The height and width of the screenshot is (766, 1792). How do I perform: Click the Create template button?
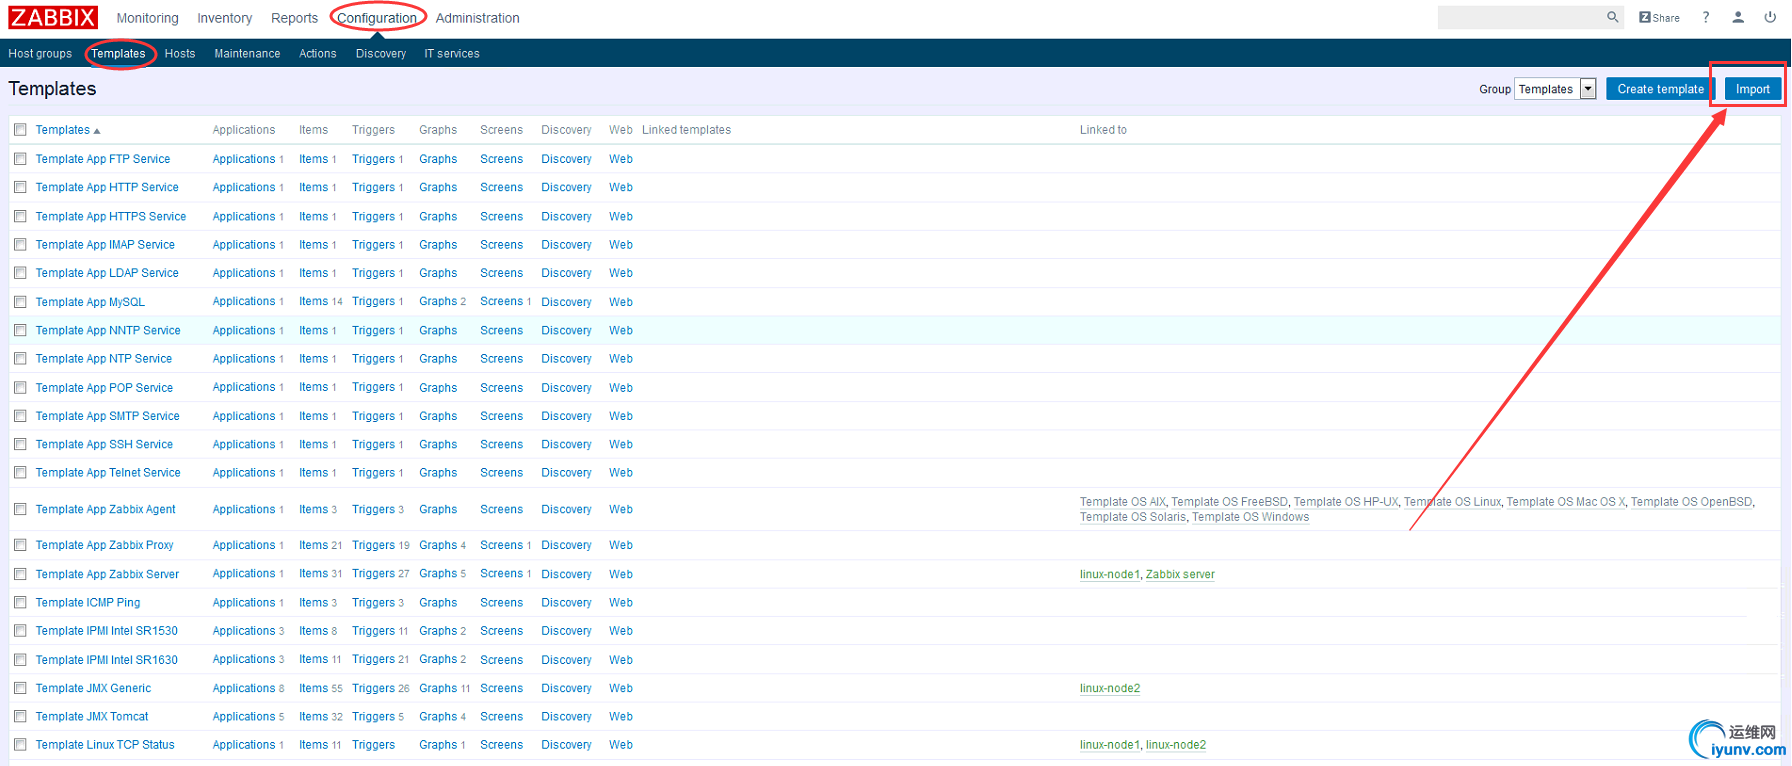click(1660, 89)
